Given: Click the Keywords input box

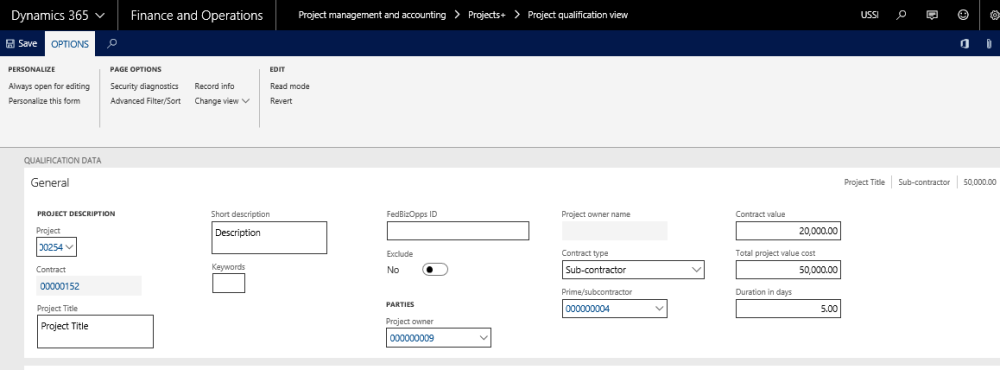Looking at the screenshot, I should point(228,283).
